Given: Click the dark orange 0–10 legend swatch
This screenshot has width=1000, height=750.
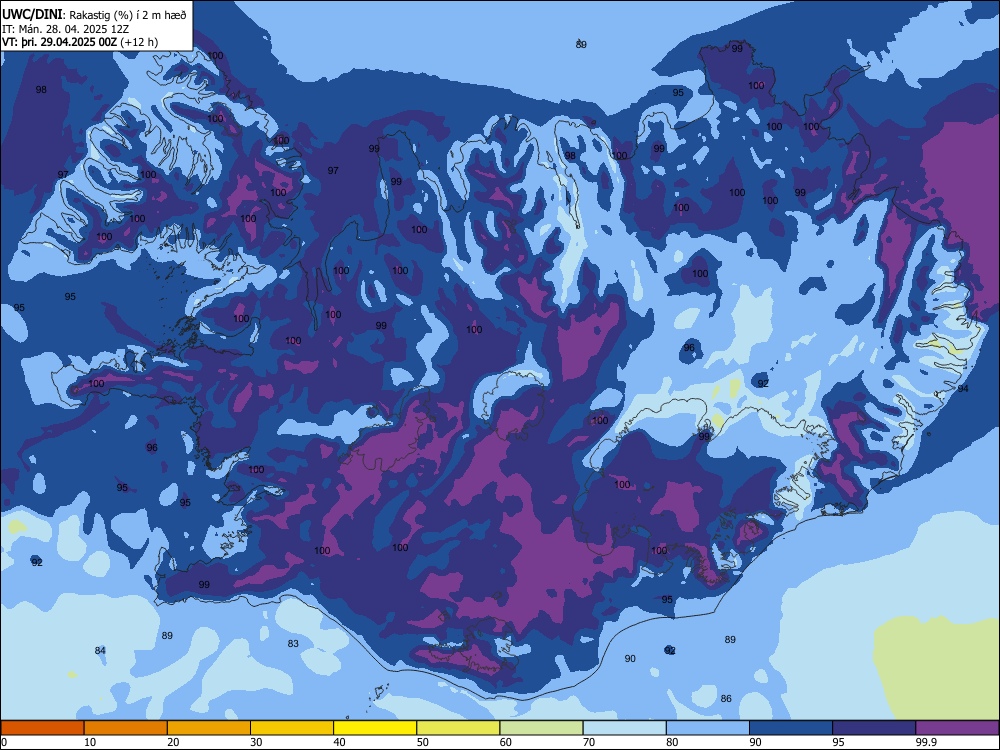Looking at the screenshot, I should (42, 728).
